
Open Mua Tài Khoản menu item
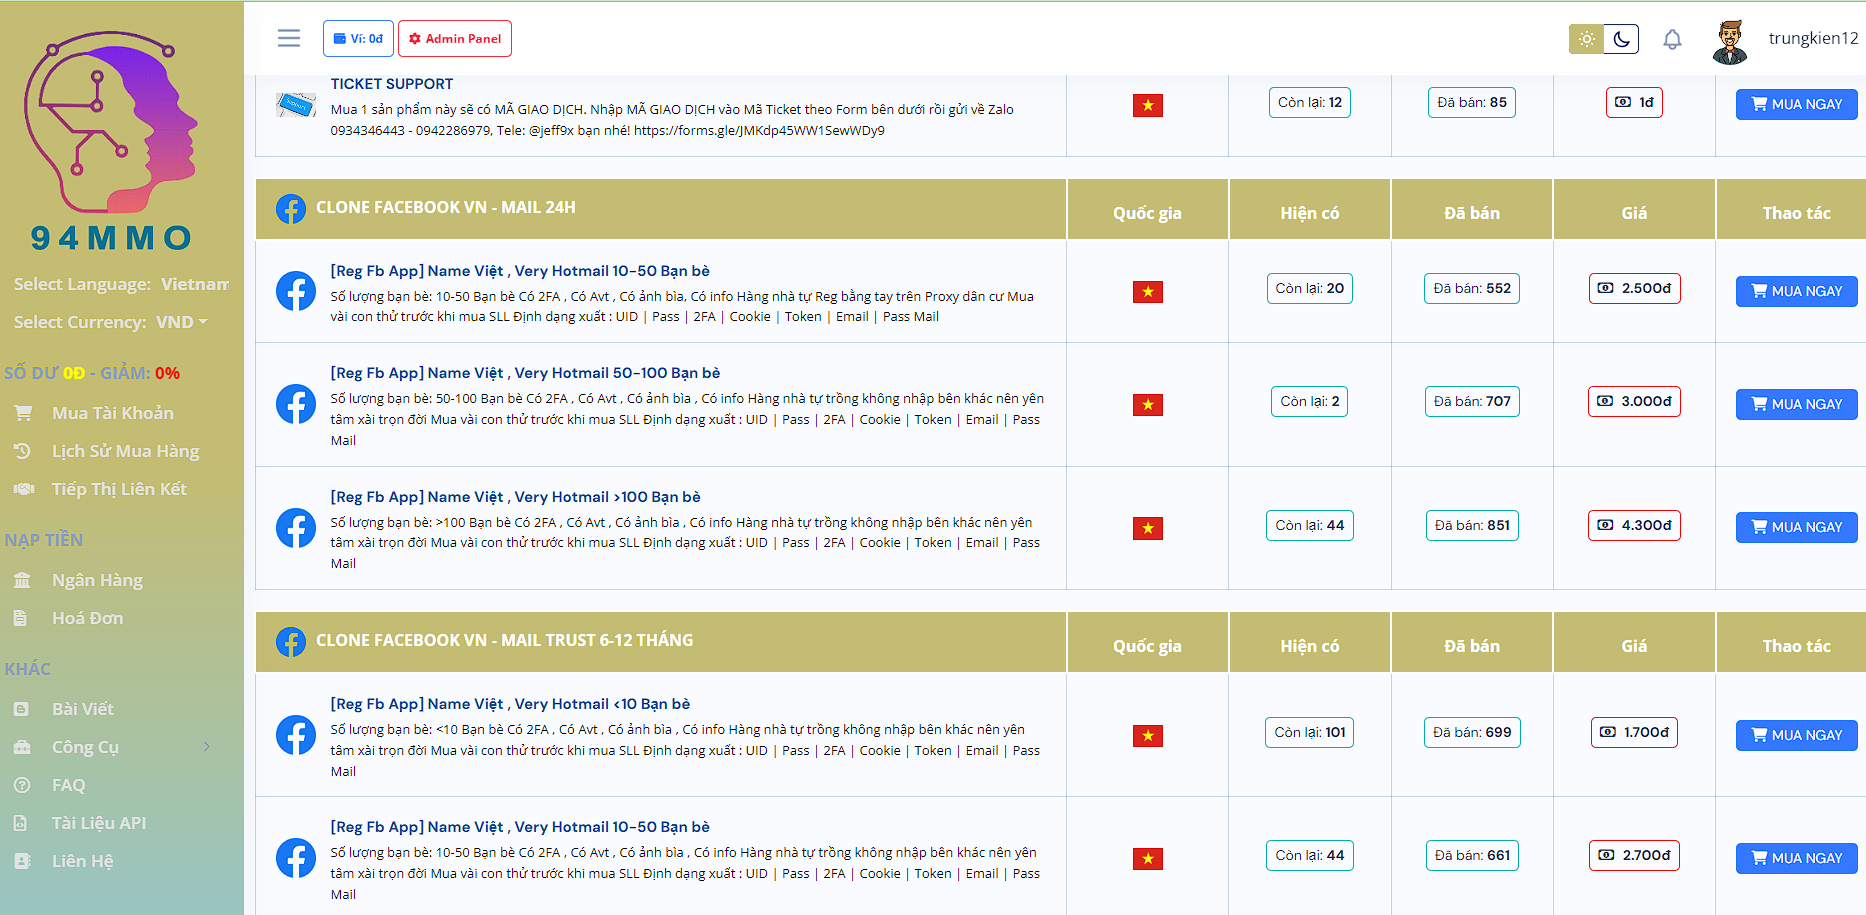coord(113,413)
